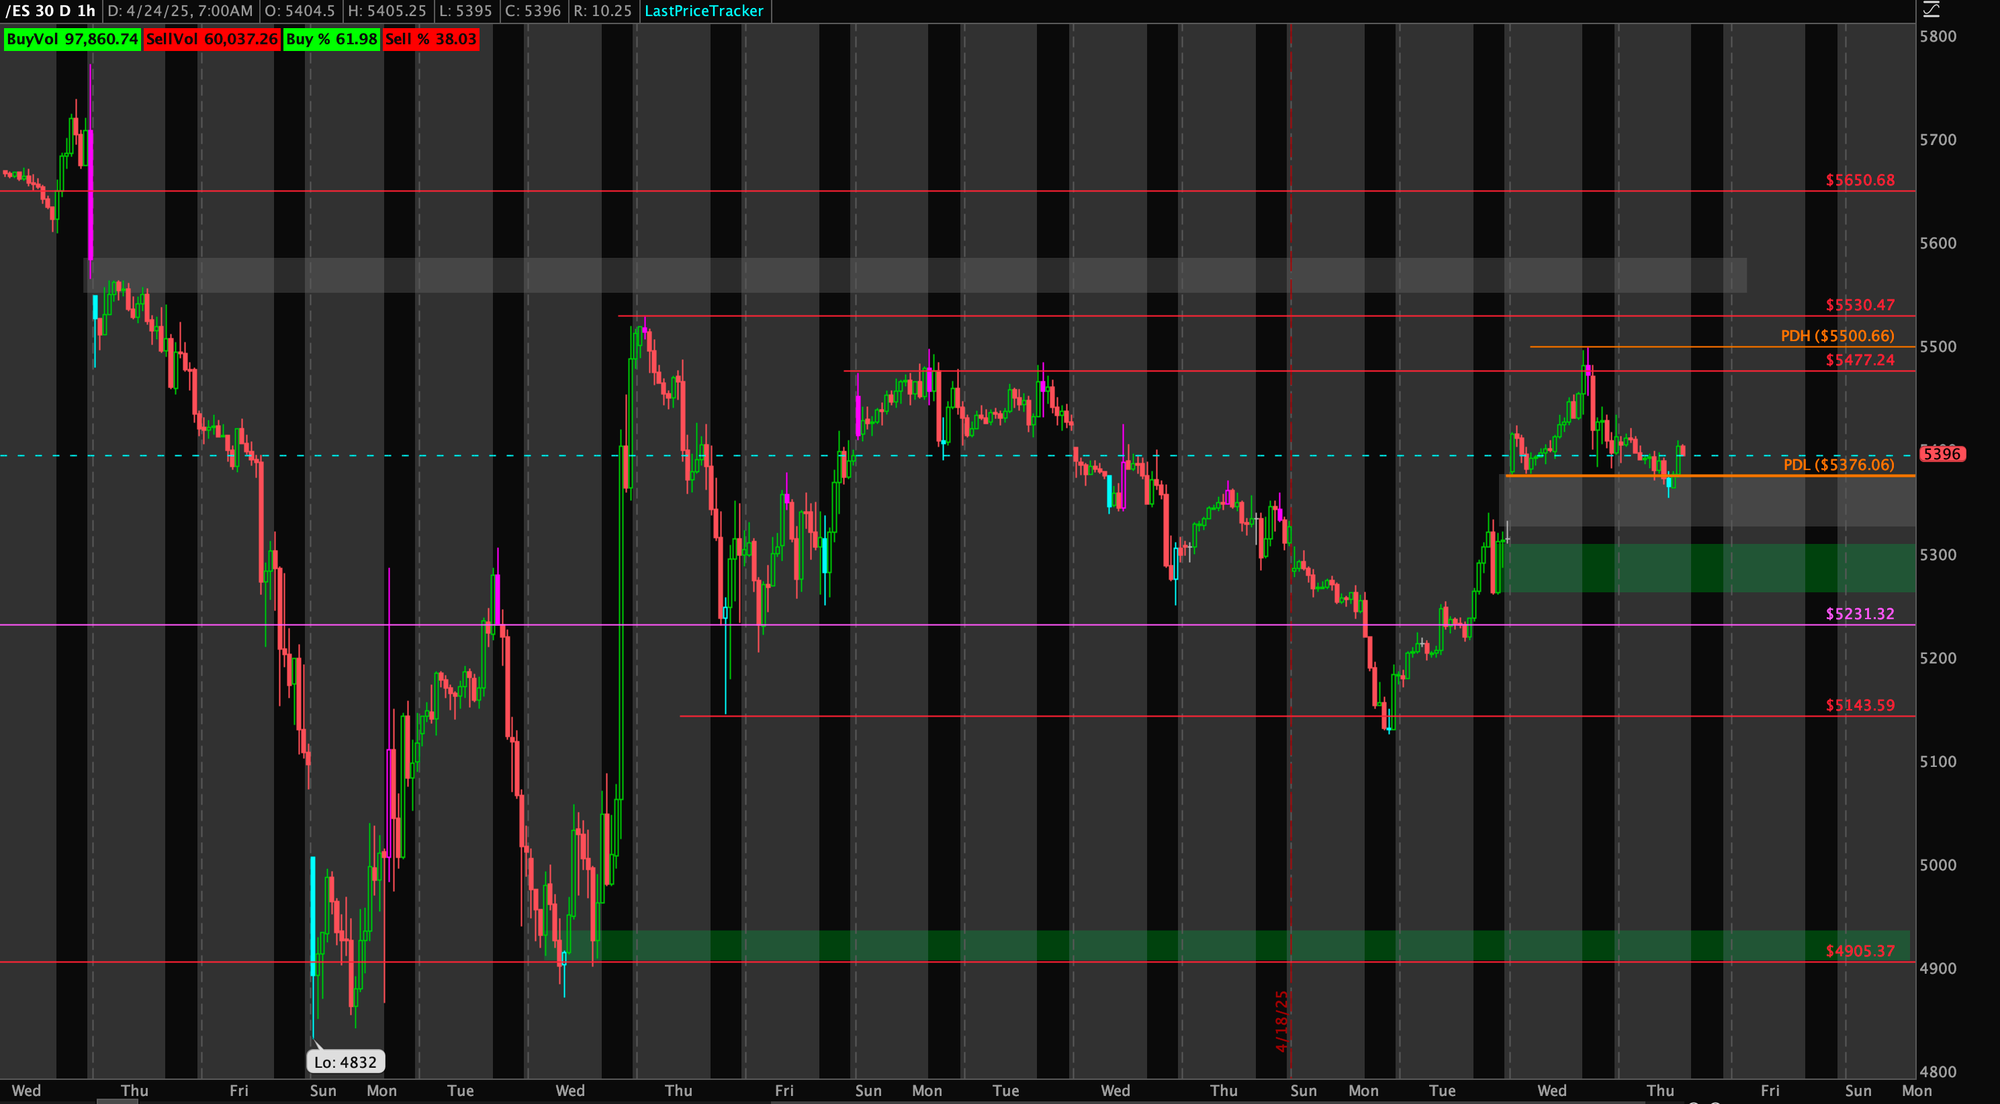This screenshot has height=1104, width=2000.
Task: Select the $5143.59 red level label
Action: click(x=1859, y=705)
